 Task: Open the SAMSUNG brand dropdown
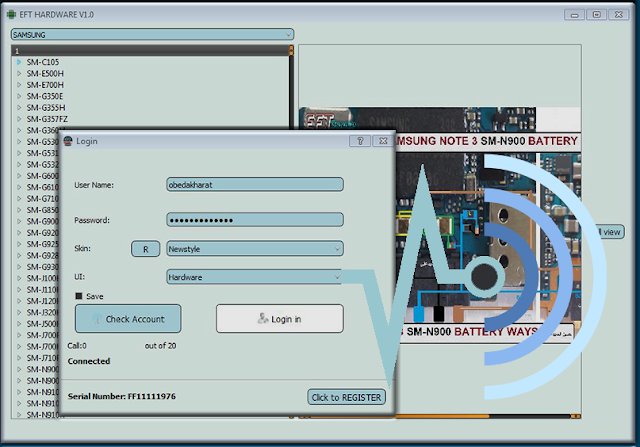(152, 35)
